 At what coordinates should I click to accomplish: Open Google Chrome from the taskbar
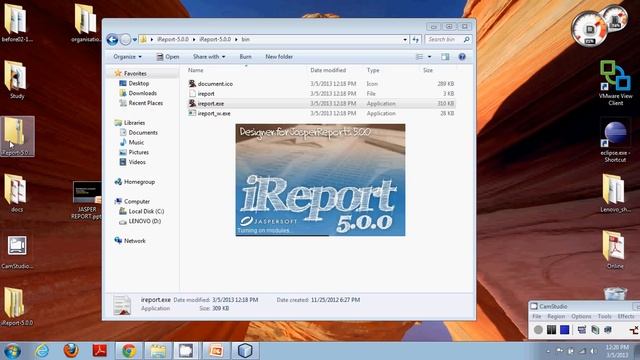(x=129, y=351)
